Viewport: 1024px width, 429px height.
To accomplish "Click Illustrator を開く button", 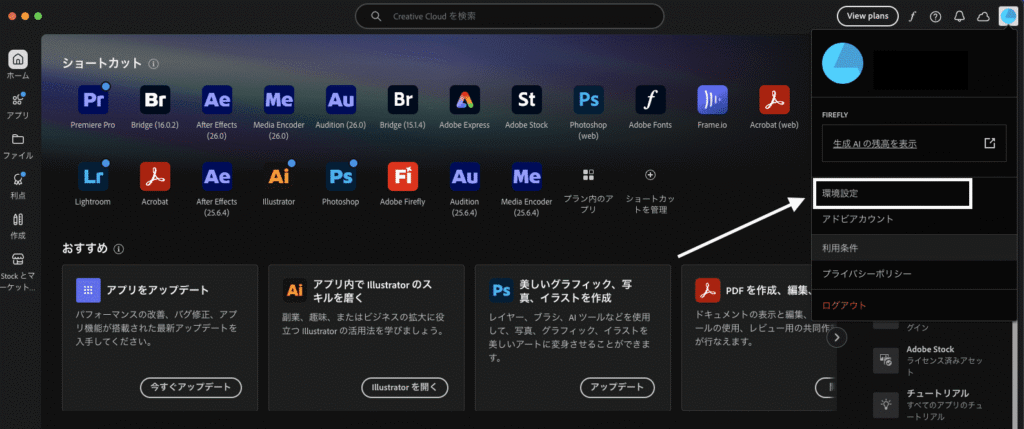I will (x=404, y=387).
